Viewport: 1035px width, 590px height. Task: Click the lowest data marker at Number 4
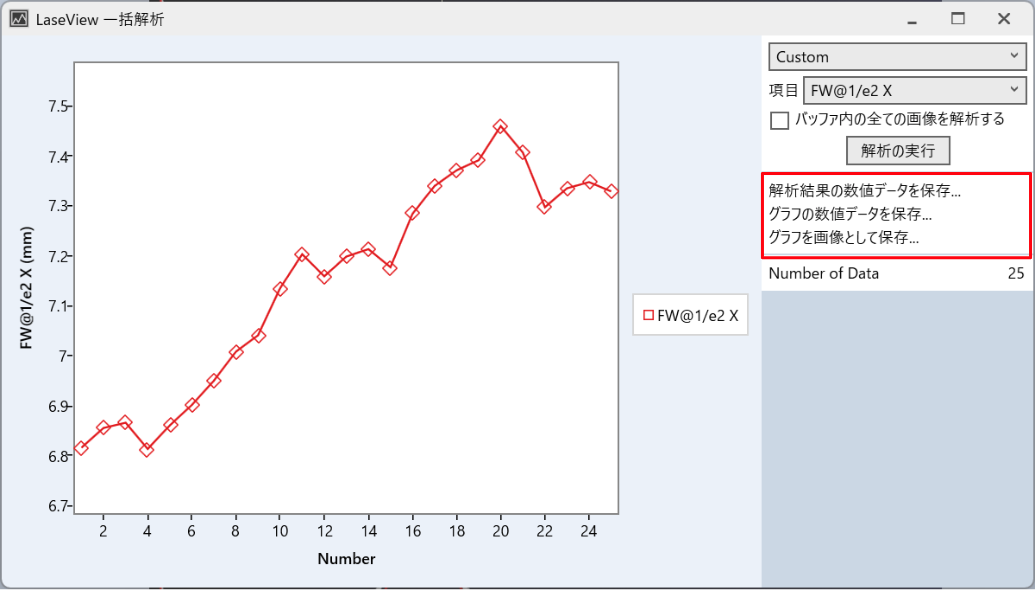point(147,450)
